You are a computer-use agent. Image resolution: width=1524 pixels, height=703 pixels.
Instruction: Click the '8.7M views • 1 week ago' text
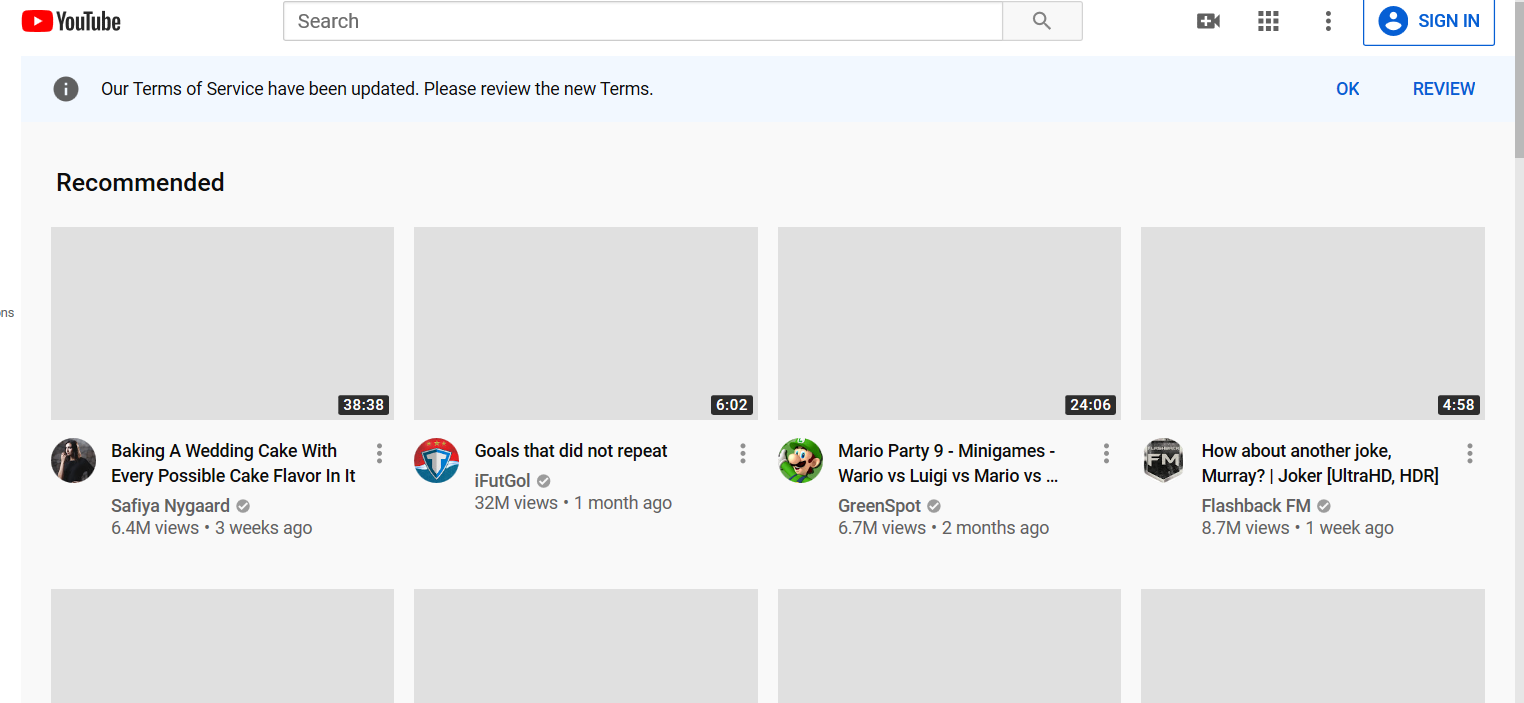[x=1297, y=528]
